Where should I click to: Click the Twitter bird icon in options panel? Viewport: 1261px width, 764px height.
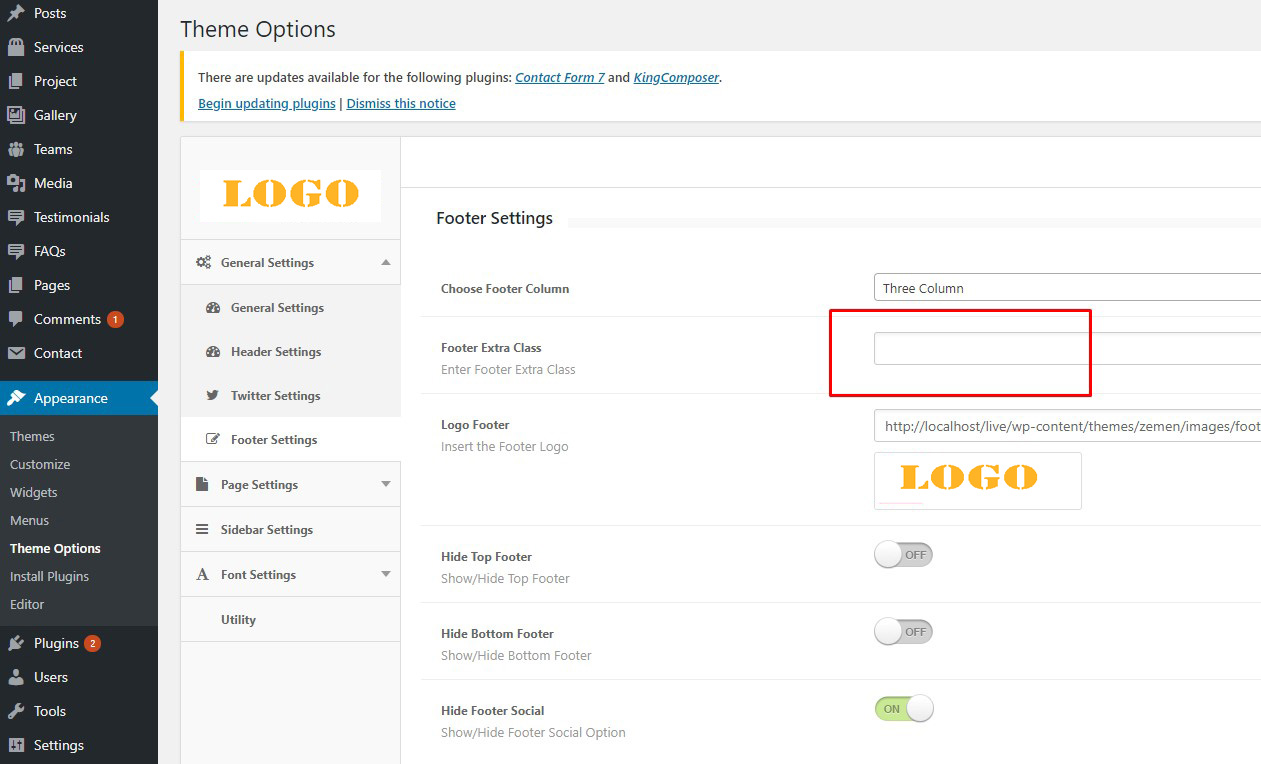[212, 395]
